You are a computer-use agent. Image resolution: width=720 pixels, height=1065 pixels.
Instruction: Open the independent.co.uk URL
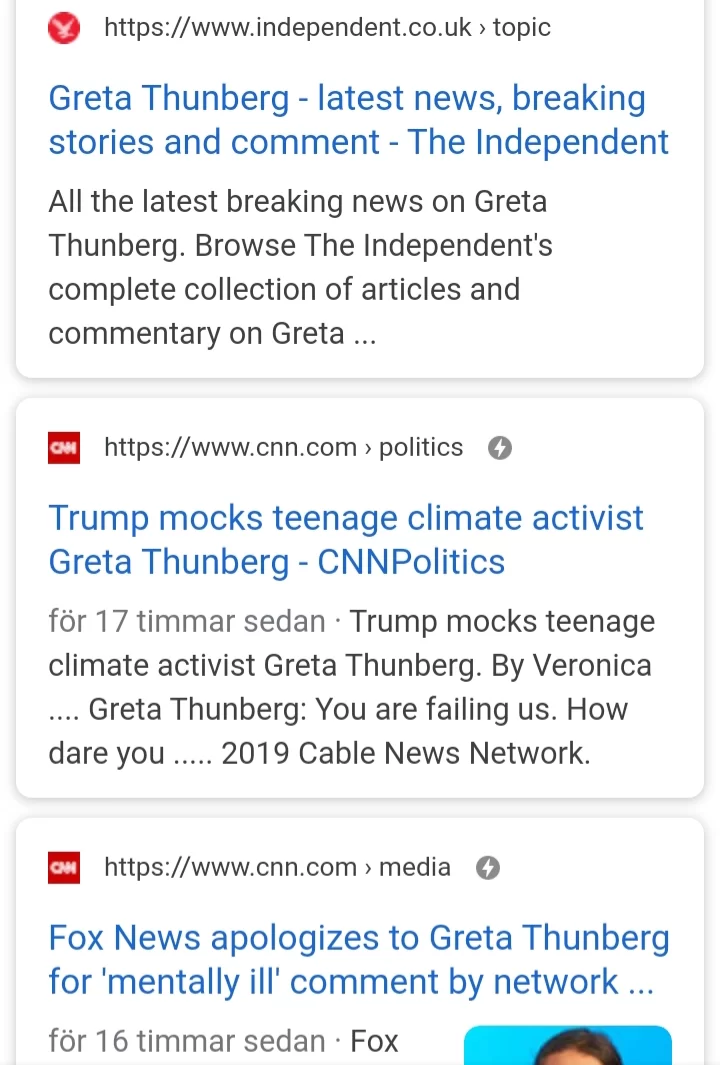coord(288,27)
